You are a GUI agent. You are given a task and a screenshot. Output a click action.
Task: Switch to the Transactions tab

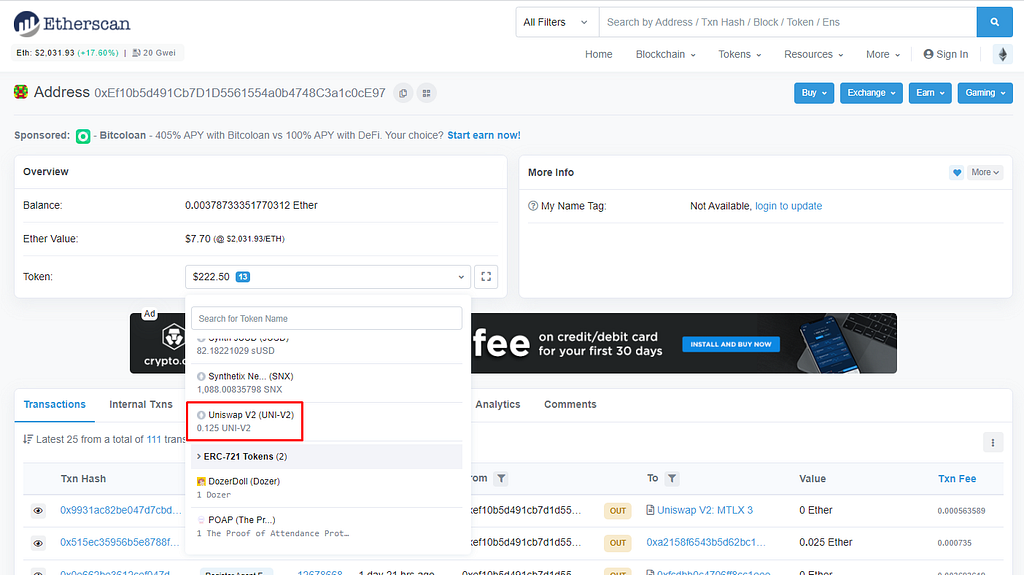click(55, 404)
